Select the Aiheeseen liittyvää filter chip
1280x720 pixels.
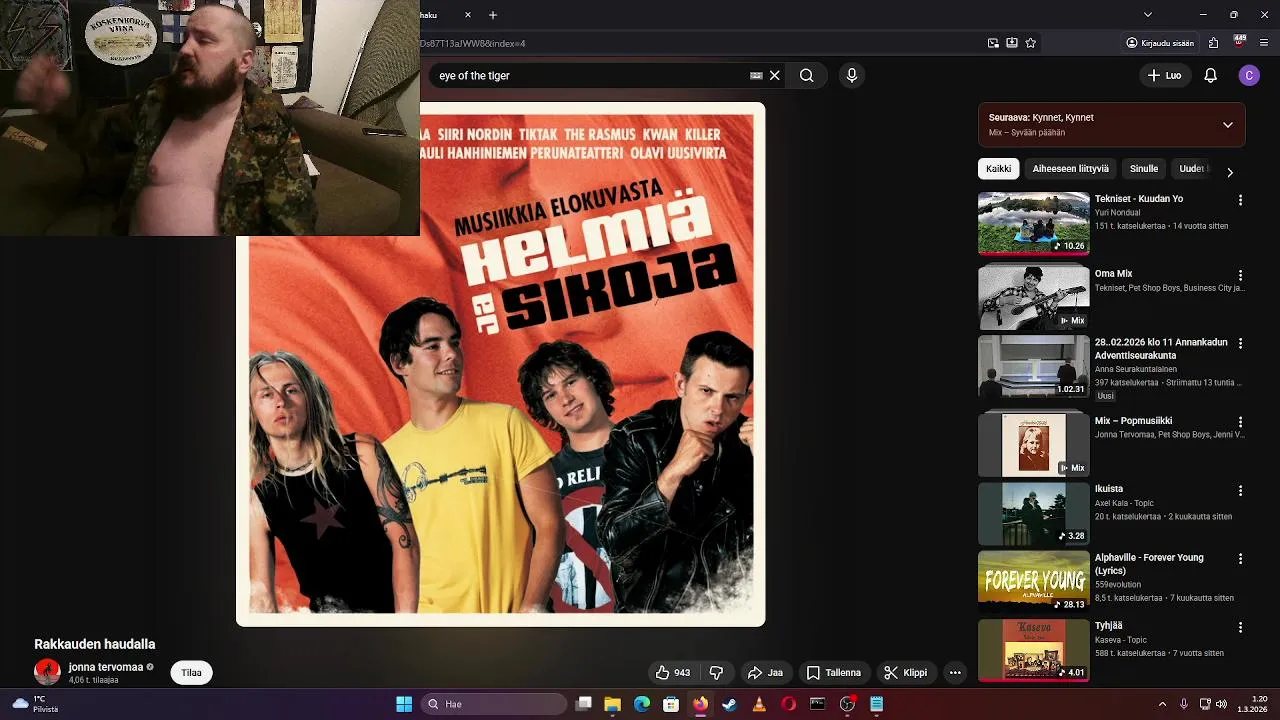tap(1070, 169)
